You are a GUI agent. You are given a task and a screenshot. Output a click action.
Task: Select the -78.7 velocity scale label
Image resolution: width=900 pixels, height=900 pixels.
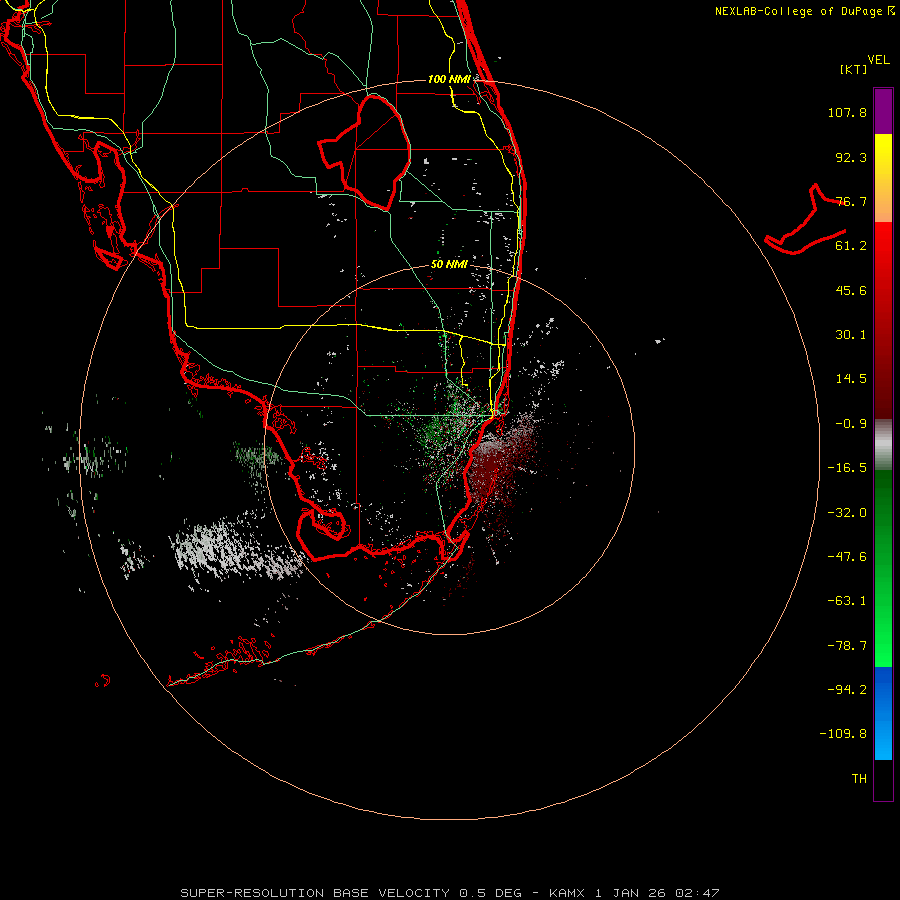pyautogui.click(x=847, y=646)
